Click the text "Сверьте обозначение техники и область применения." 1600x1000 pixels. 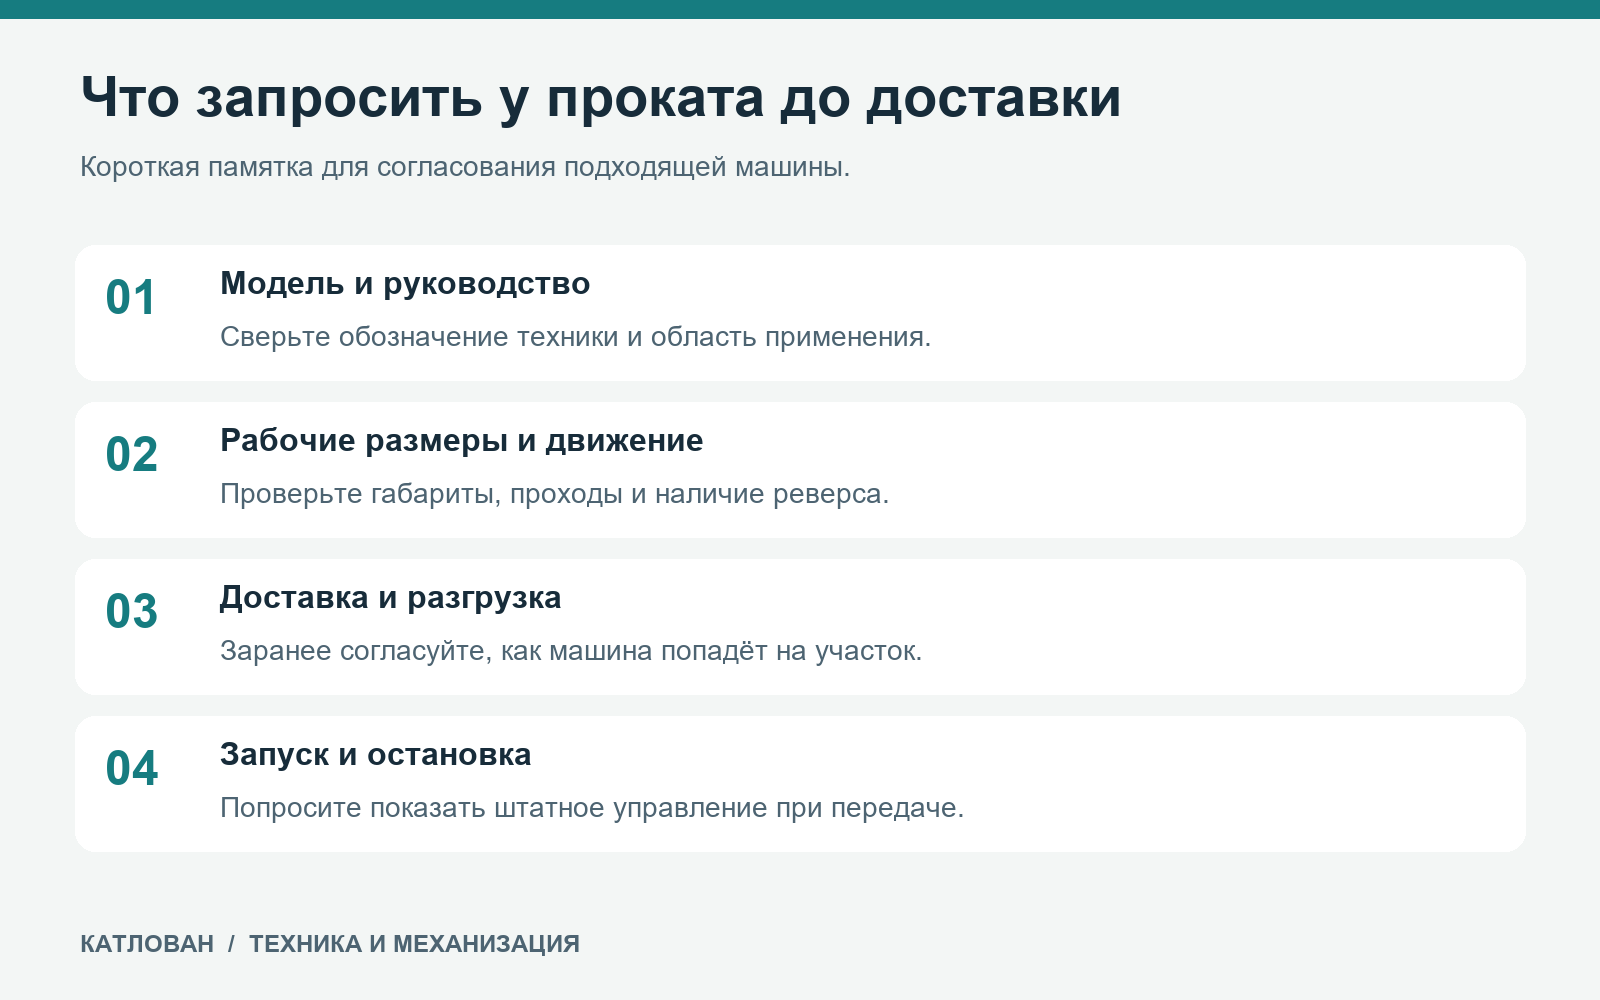tap(575, 337)
